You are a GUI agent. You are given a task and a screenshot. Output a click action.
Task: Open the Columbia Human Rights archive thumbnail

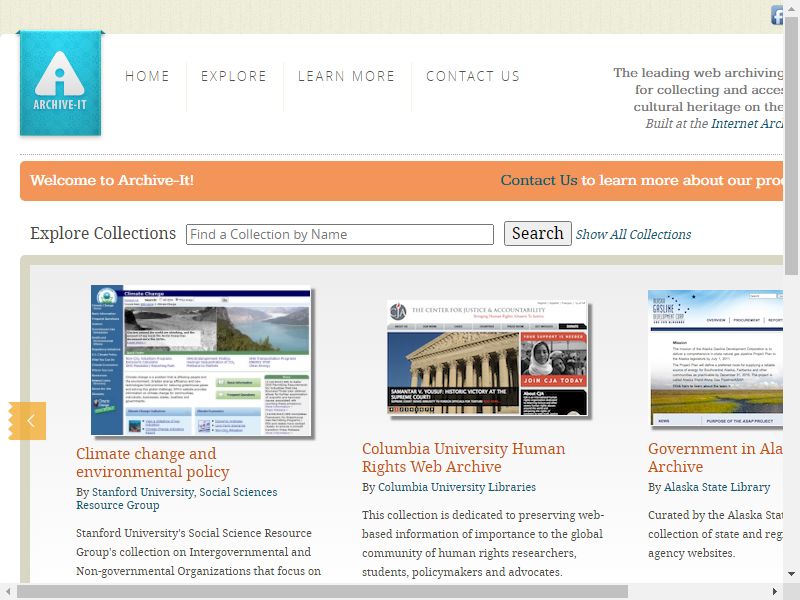click(487, 358)
